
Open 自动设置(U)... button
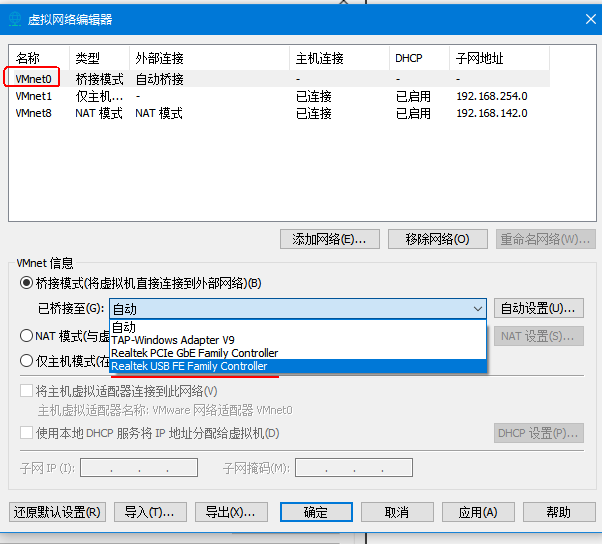click(x=539, y=308)
